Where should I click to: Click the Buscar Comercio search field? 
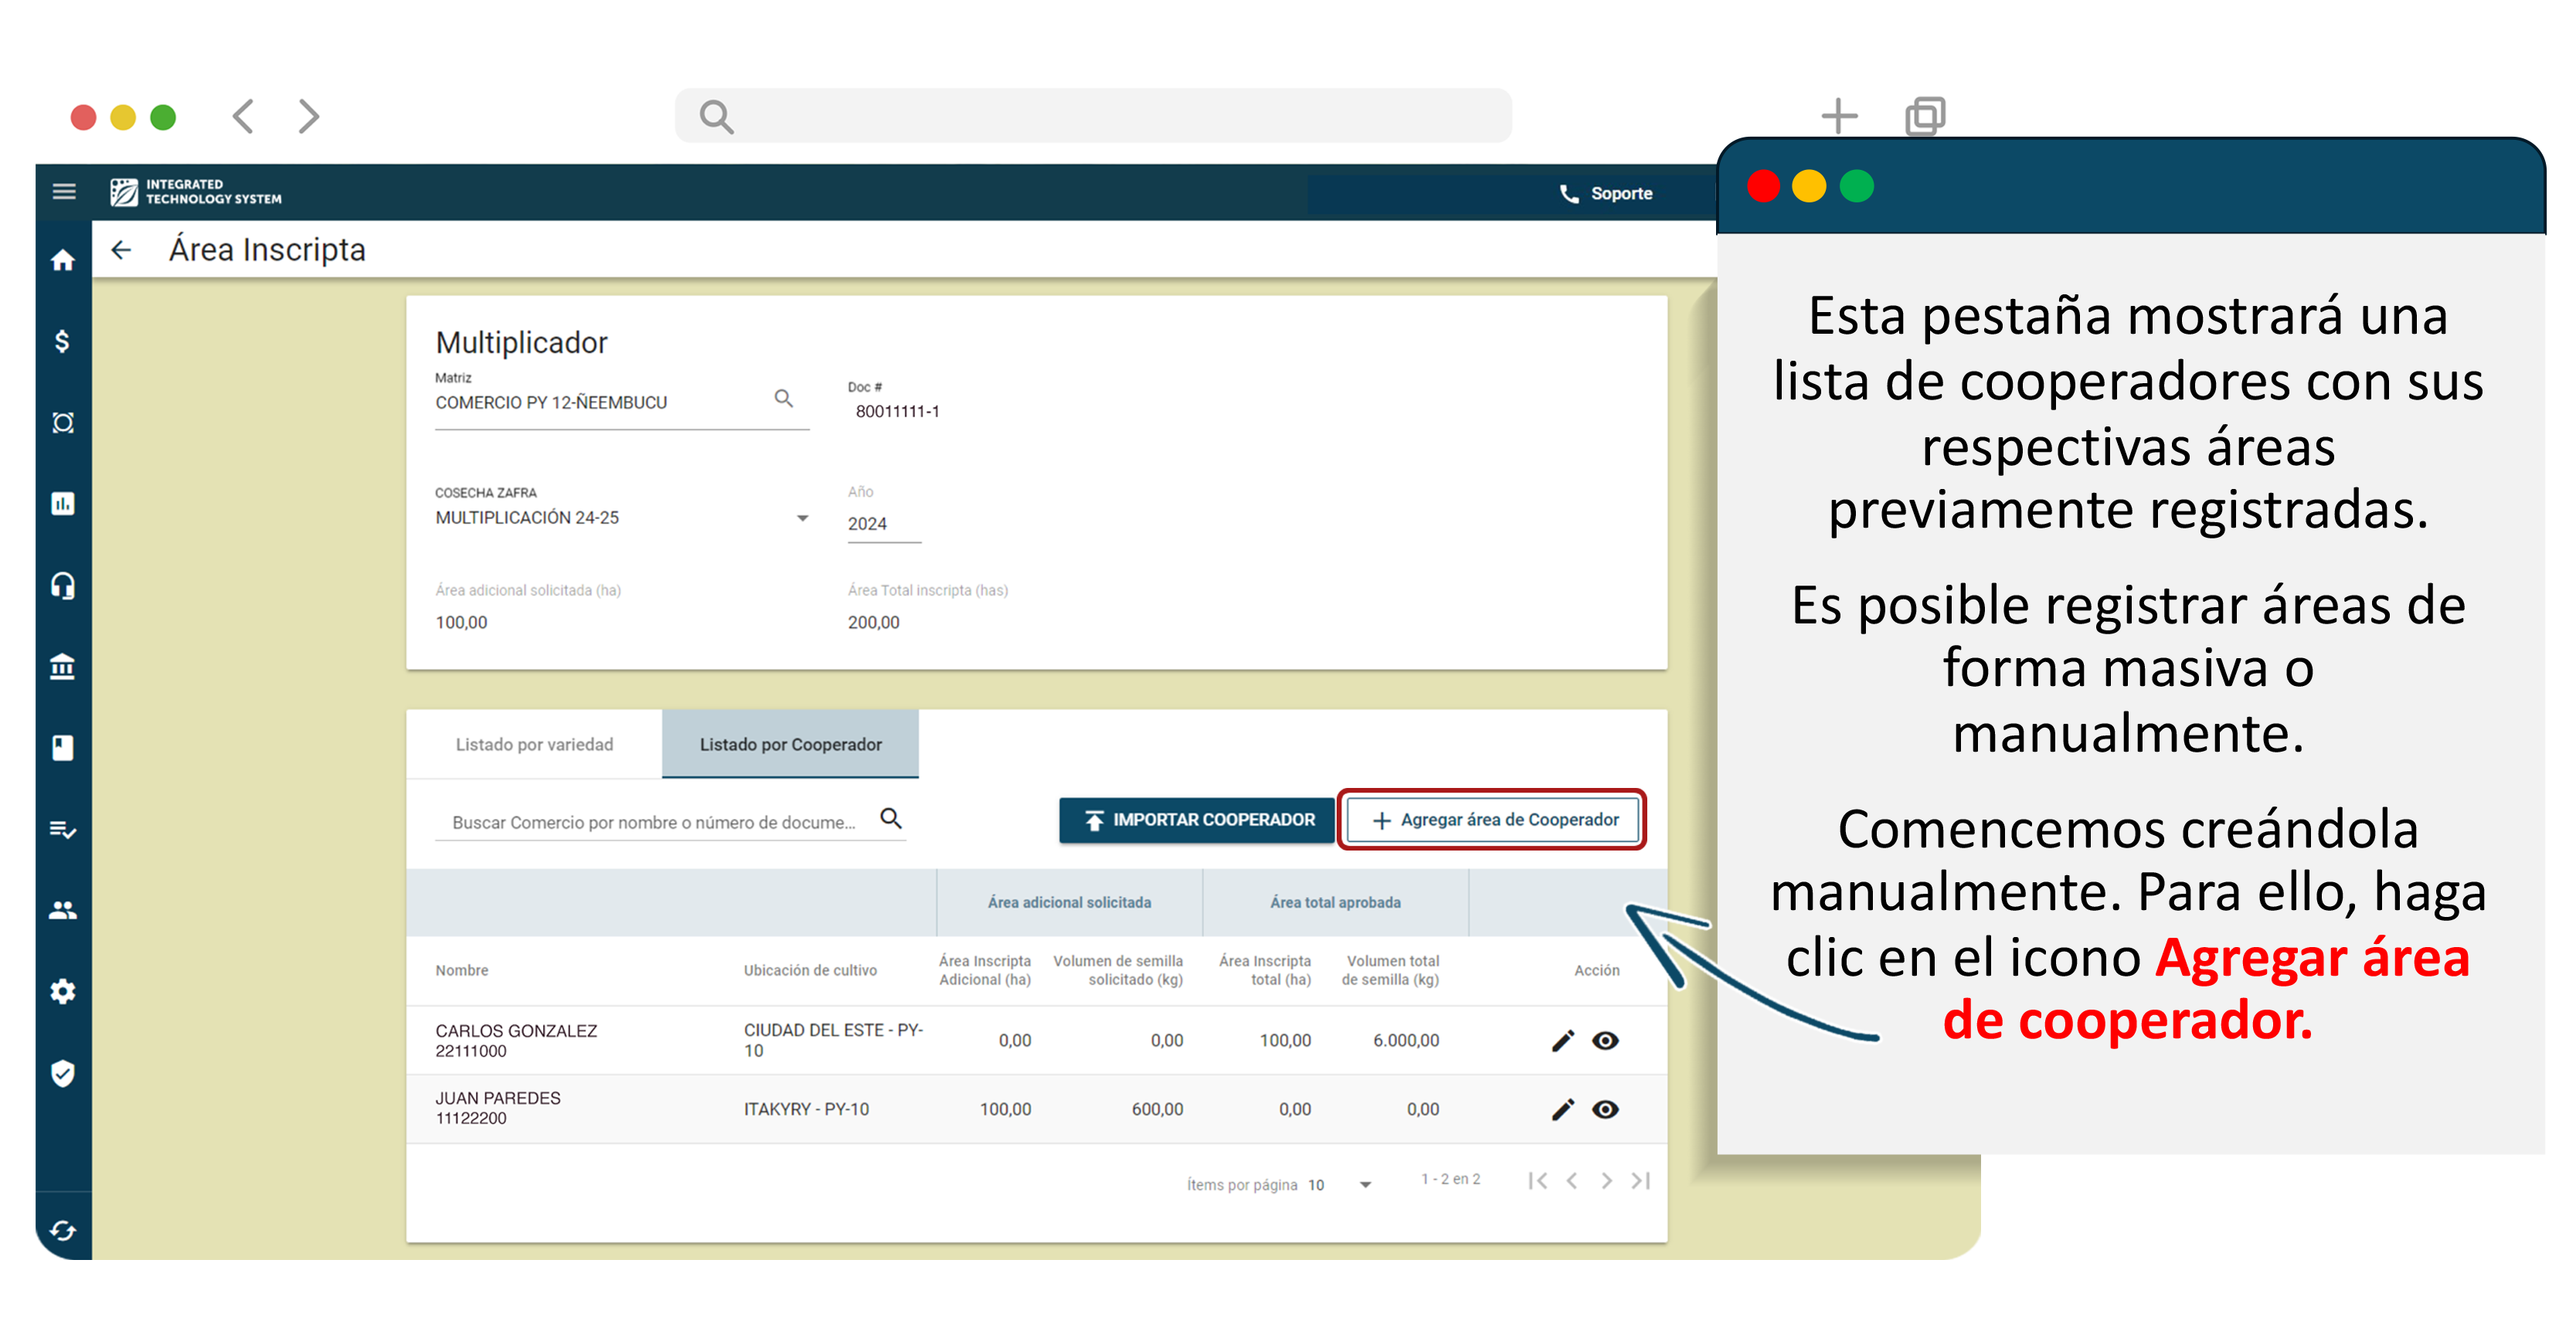tap(653, 822)
